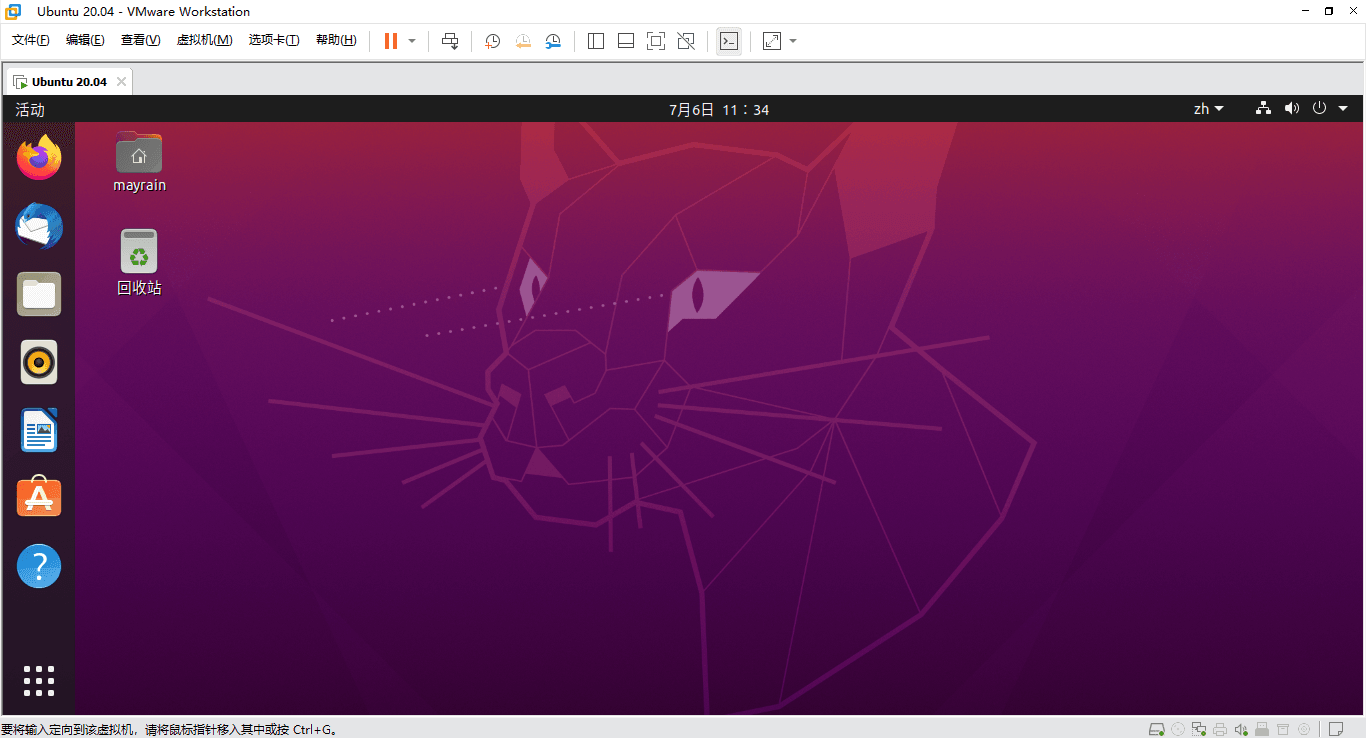Open 活动 activities overview in Ubuntu

click(30, 109)
